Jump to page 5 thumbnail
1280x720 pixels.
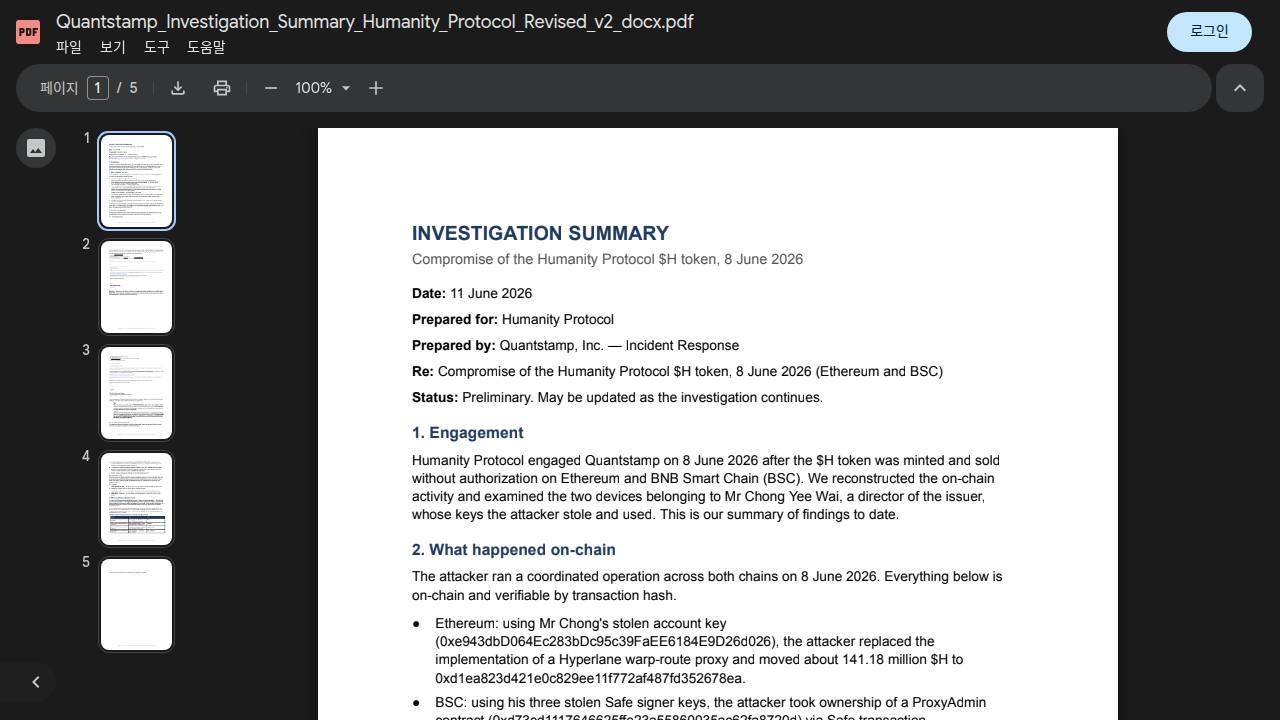coord(137,605)
